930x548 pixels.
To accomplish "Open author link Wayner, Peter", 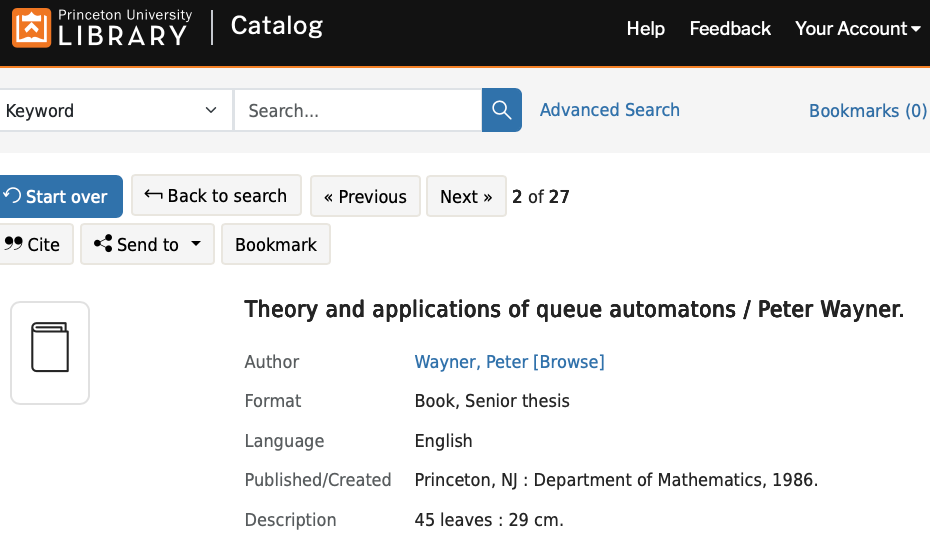I will tap(471, 362).
